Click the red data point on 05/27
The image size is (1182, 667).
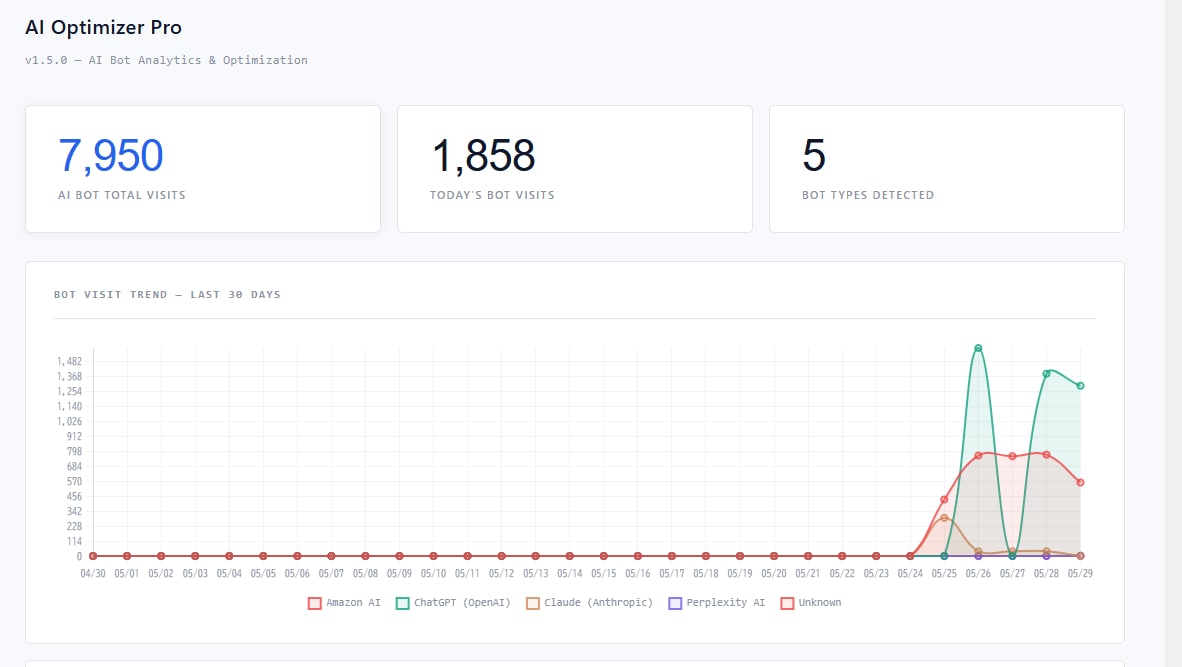pos(1012,457)
